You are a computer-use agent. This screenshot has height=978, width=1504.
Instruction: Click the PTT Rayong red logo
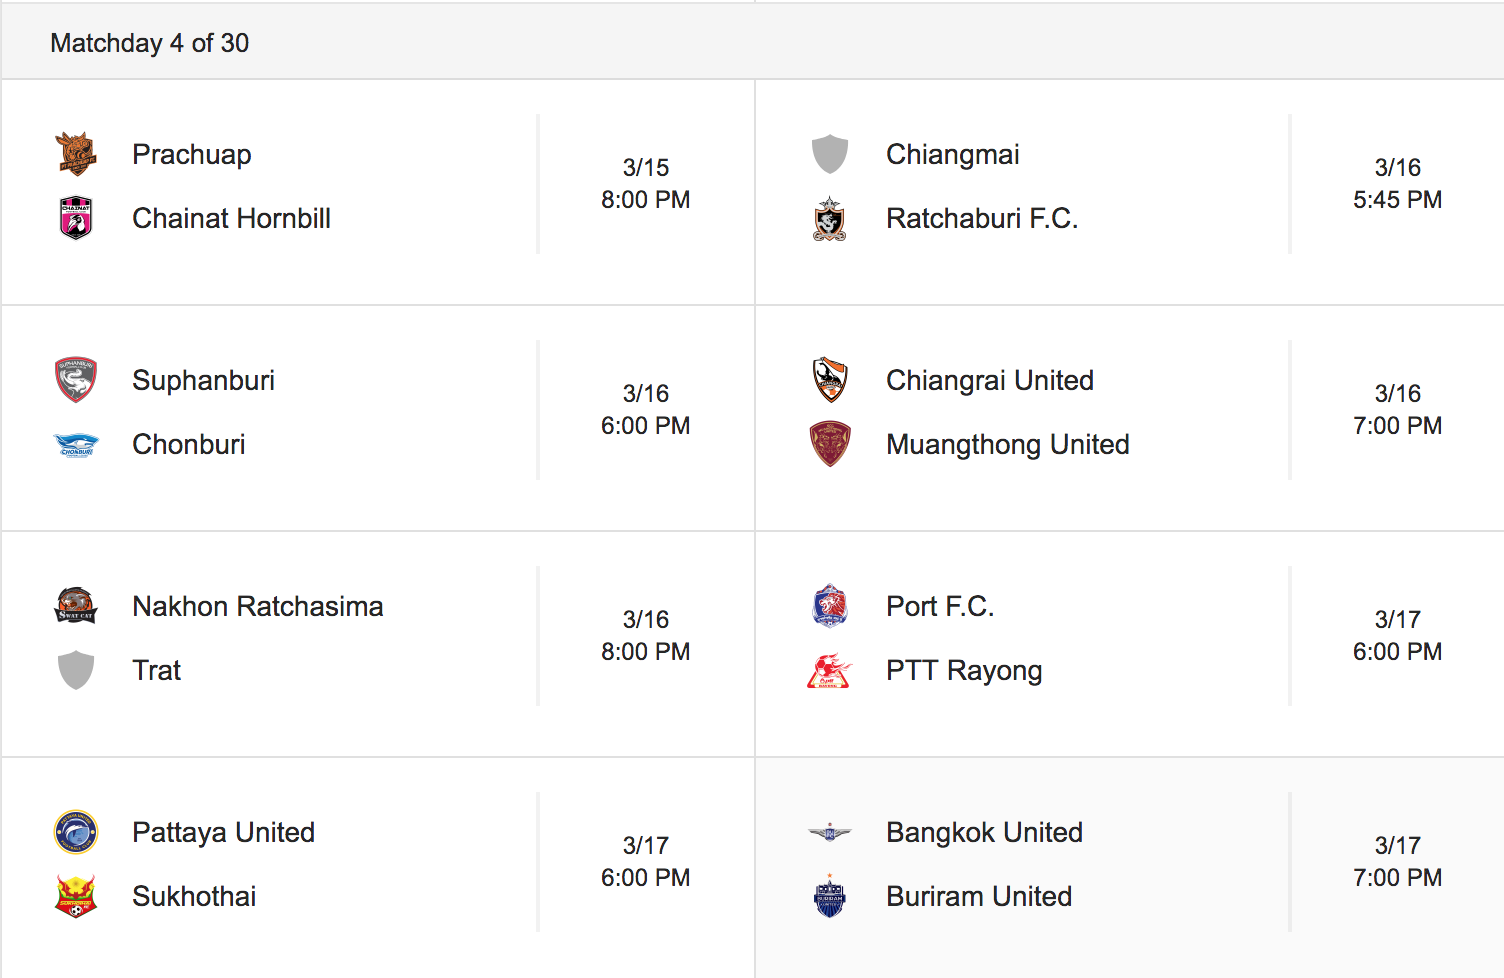(x=830, y=670)
